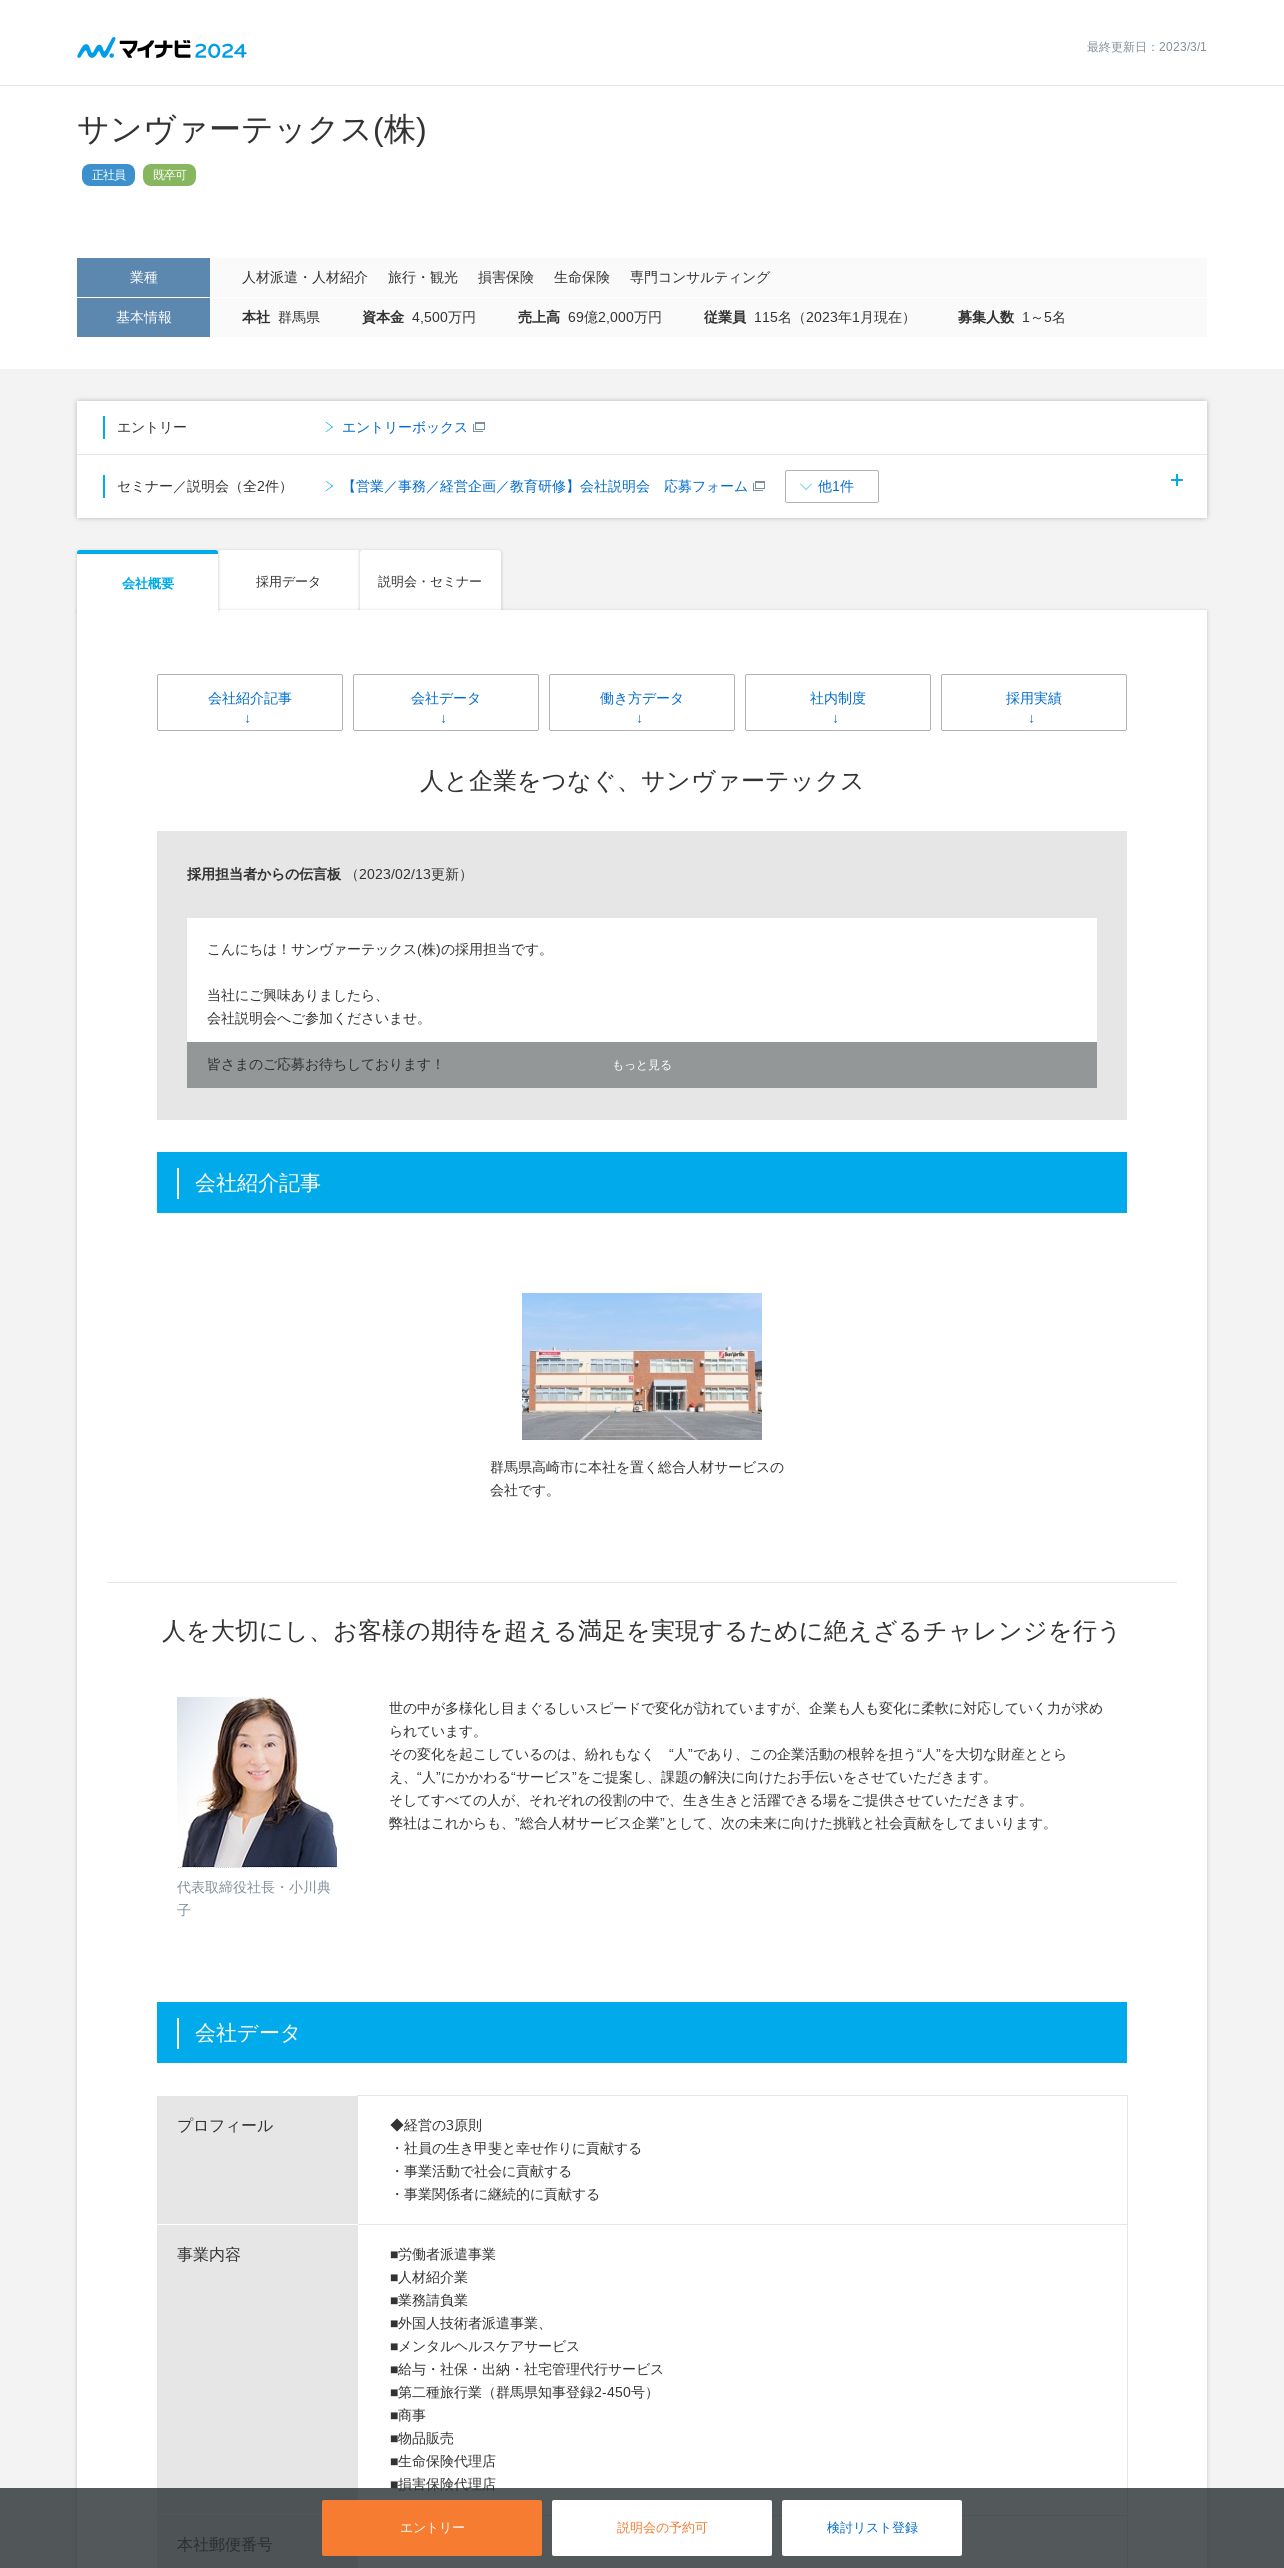Jump to 社内制度 section
This screenshot has width=1284, height=2568.
838,702
